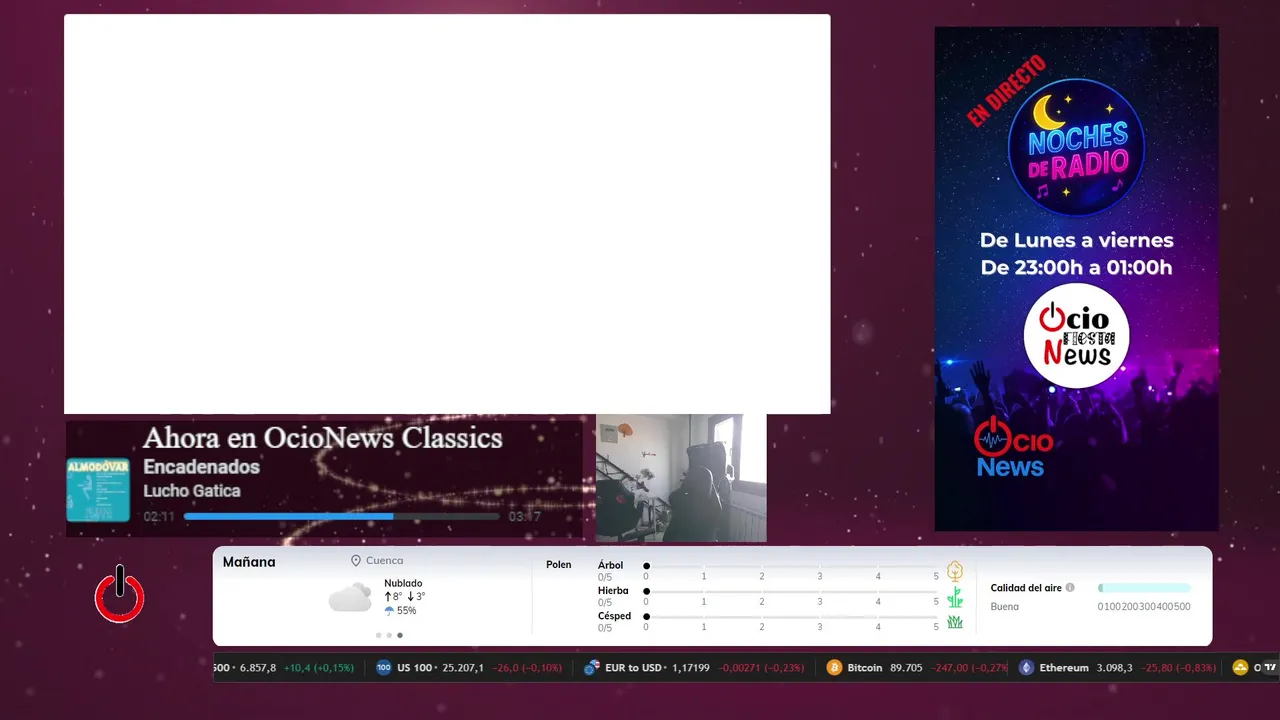Image resolution: width=1280 pixels, height=720 pixels.
Task: Click the Nublado weather condition text
Action: pos(403,583)
